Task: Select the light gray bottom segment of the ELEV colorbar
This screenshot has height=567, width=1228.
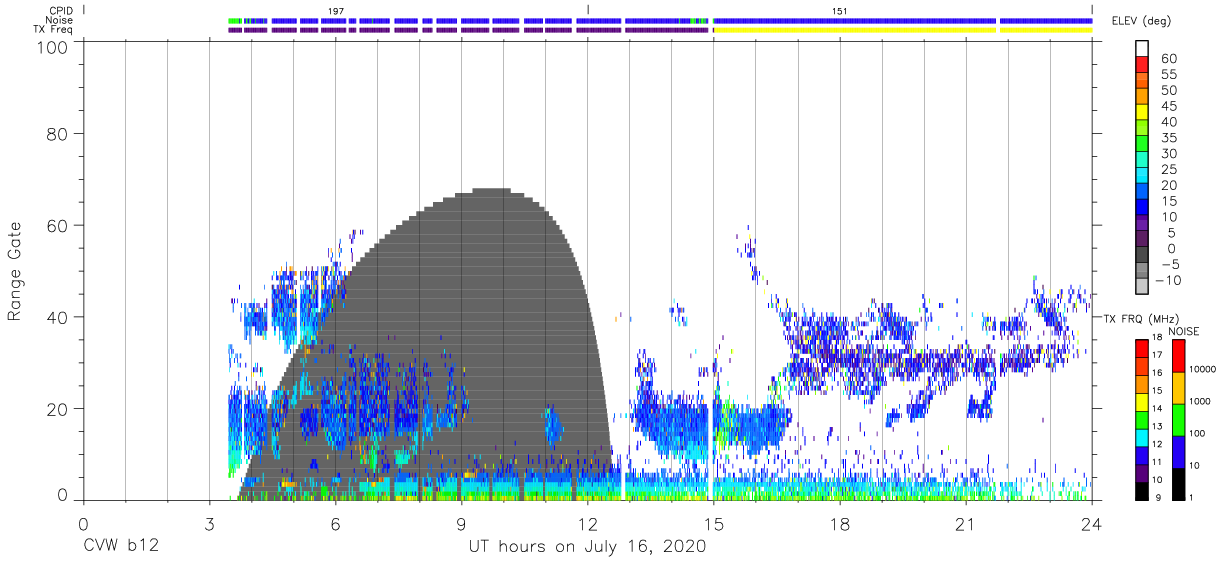Action: [x=1141, y=288]
